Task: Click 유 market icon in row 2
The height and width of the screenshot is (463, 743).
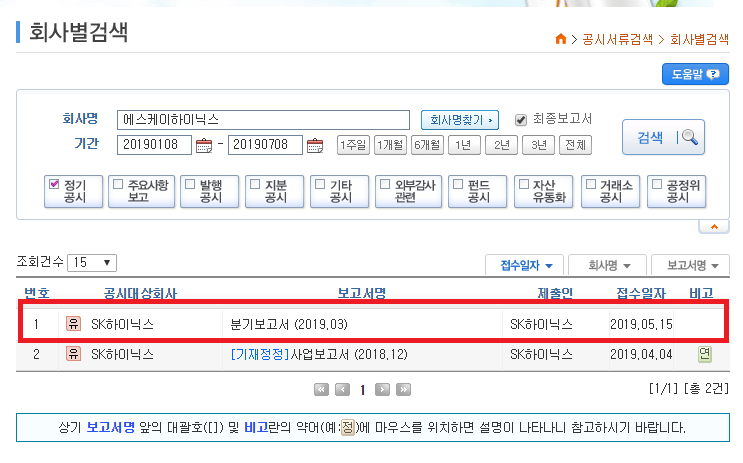Action: point(73,354)
